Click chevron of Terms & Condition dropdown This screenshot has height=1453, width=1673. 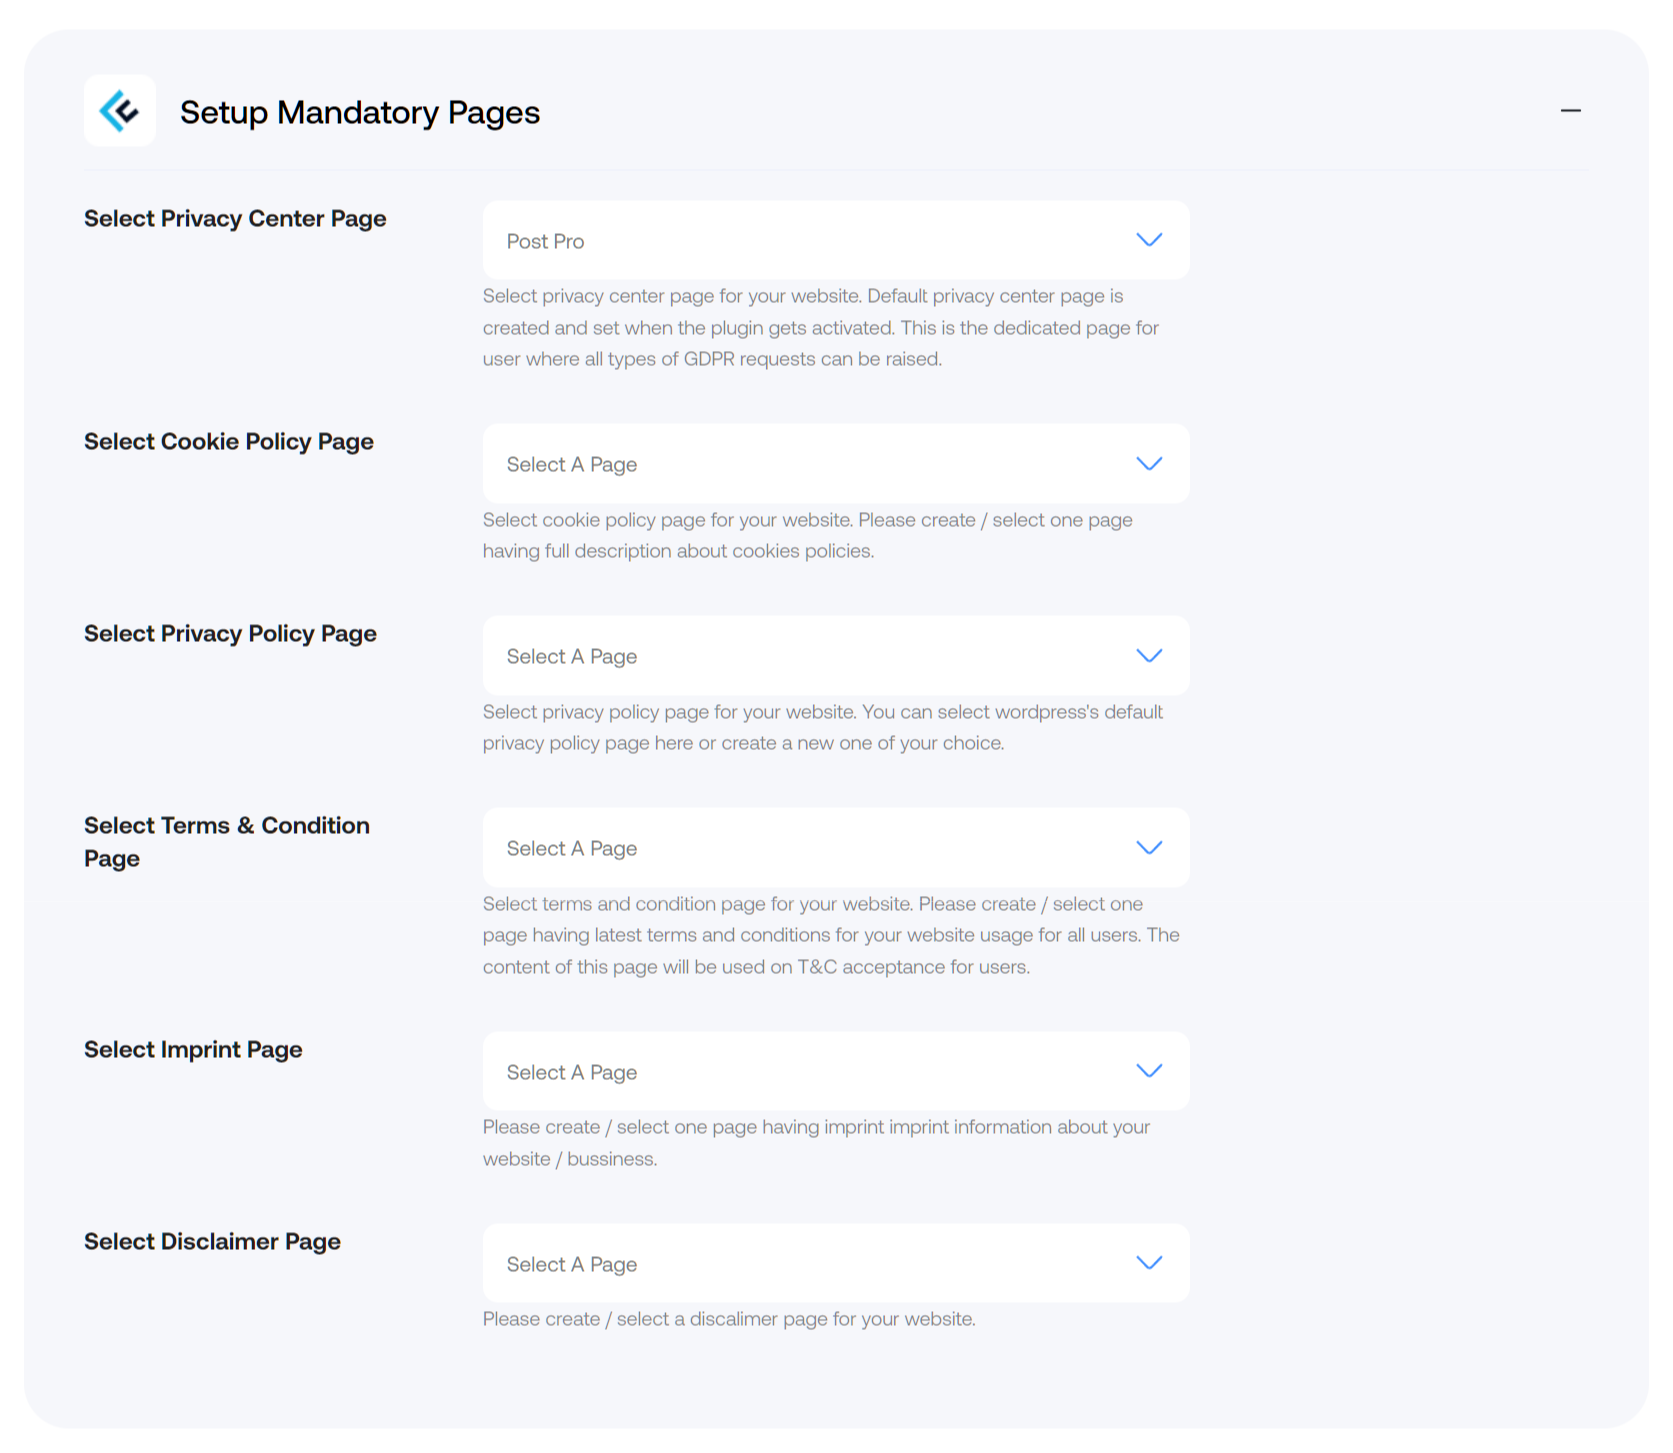coord(1149,848)
